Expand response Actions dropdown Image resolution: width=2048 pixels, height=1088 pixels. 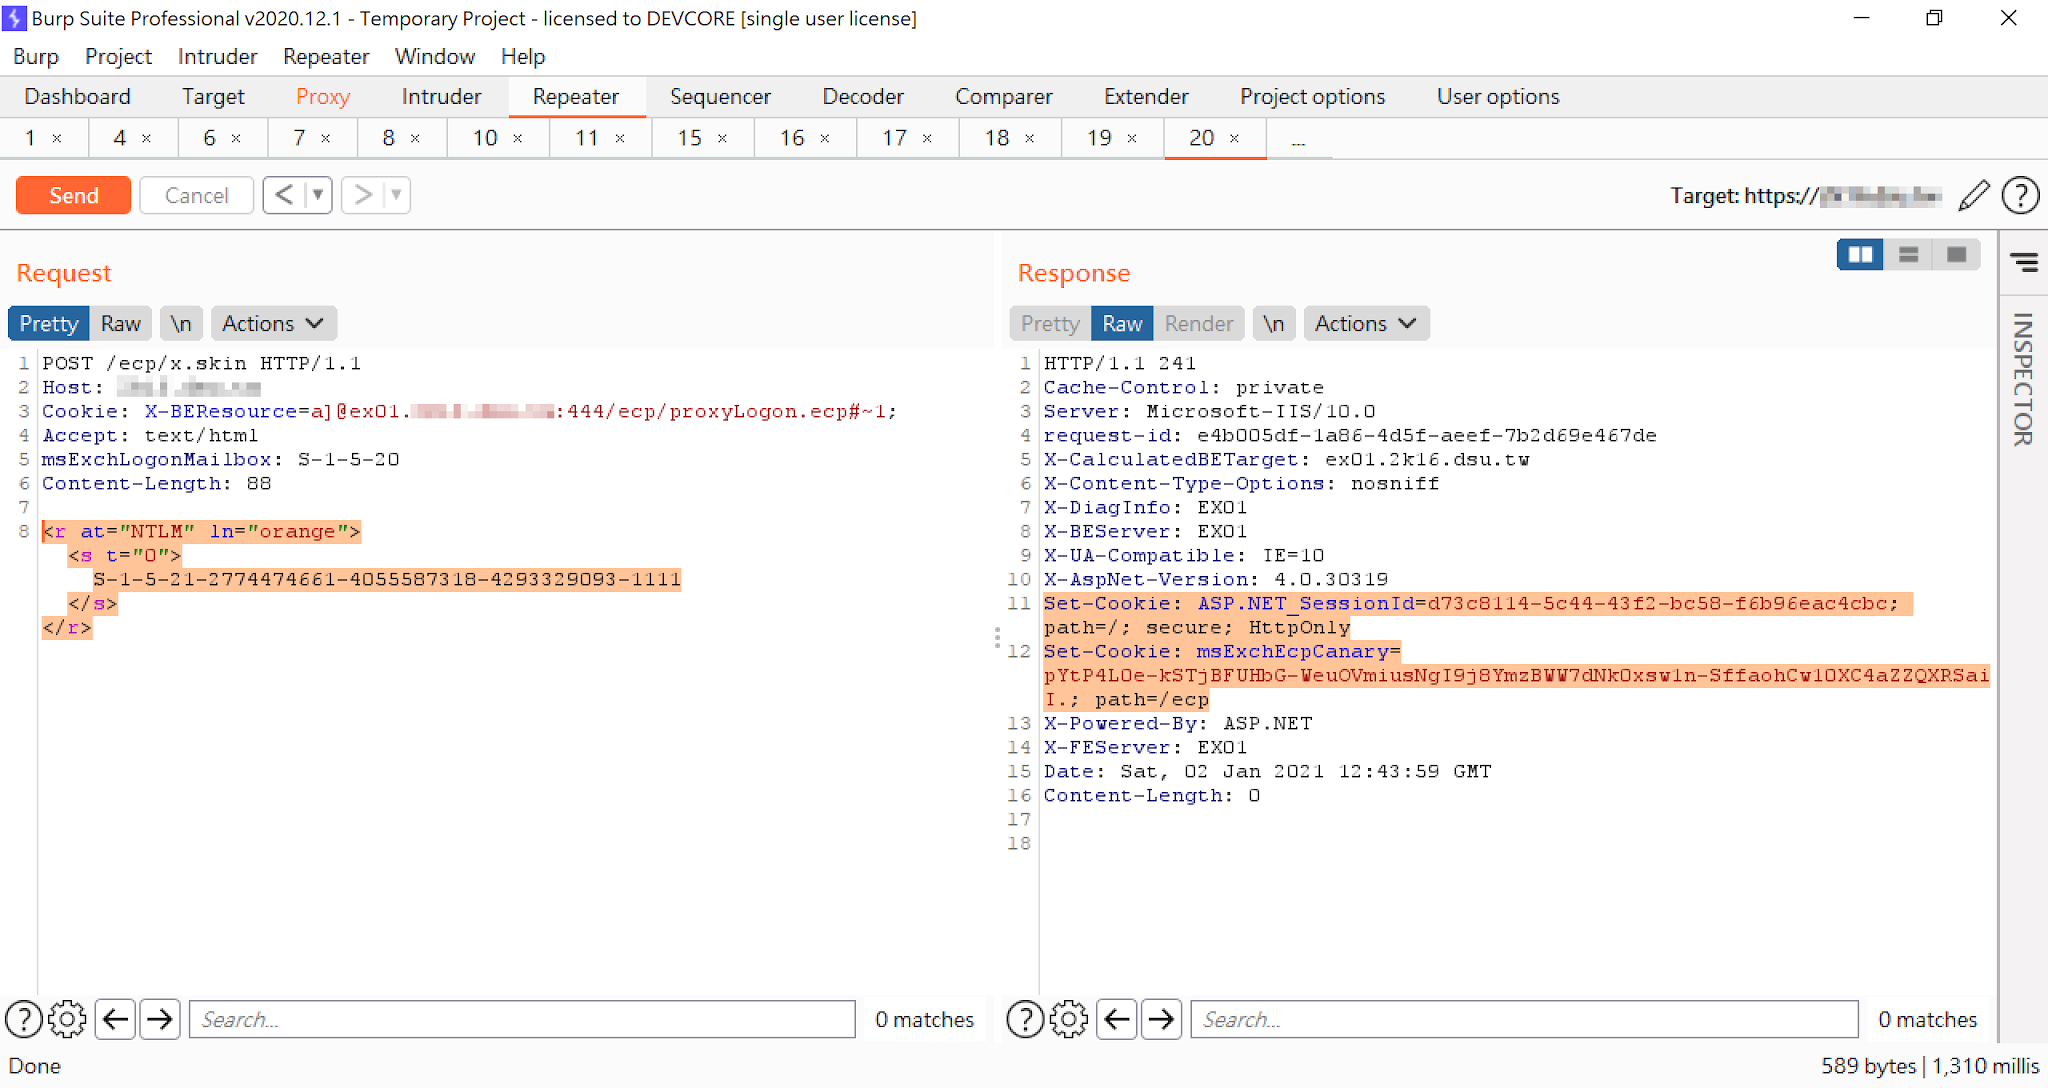[1365, 323]
